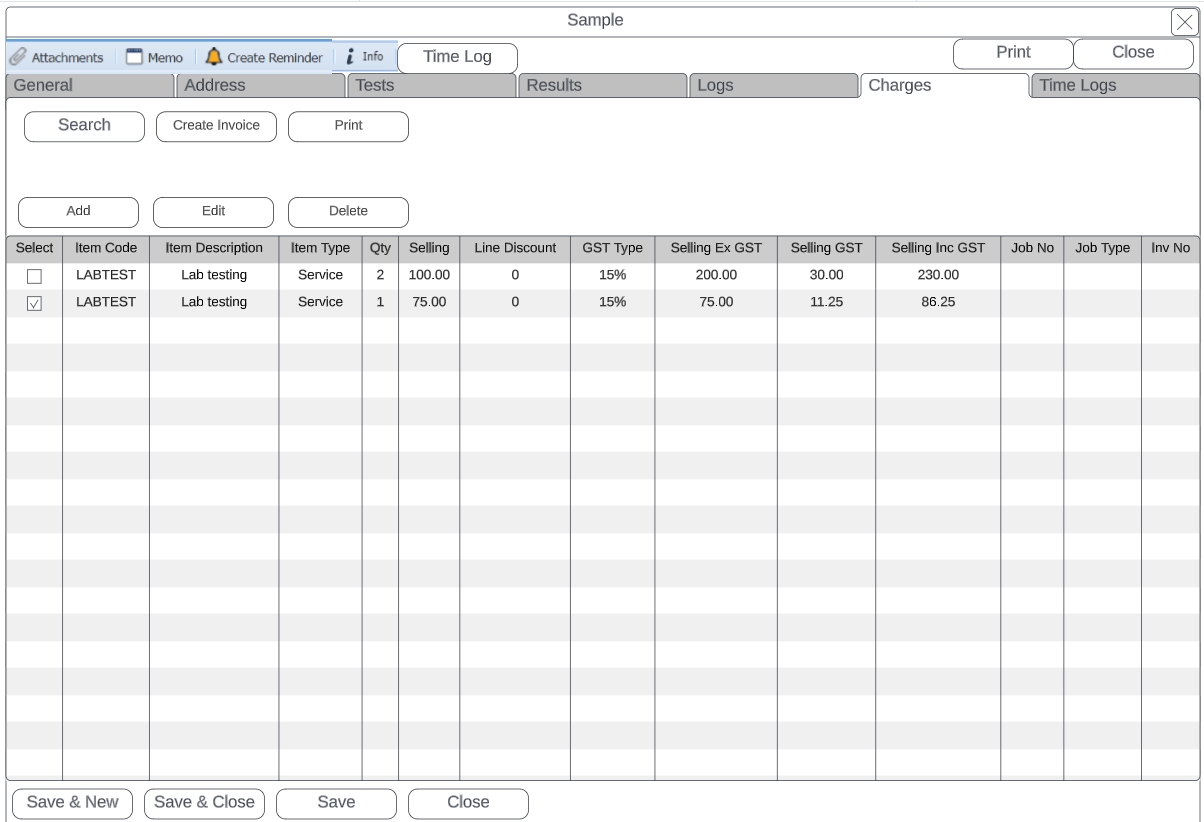The image size is (1204, 822).
Task: Open the Info icon in the toolbar
Action: pos(351,57)
